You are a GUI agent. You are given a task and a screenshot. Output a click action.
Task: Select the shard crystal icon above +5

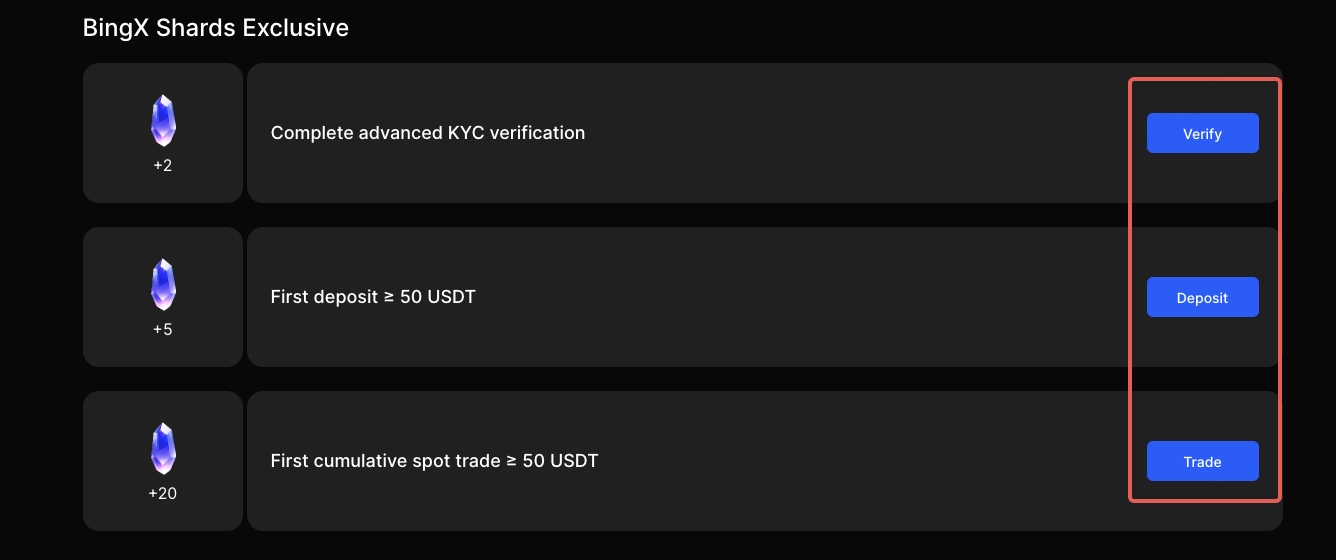(163, 285)
